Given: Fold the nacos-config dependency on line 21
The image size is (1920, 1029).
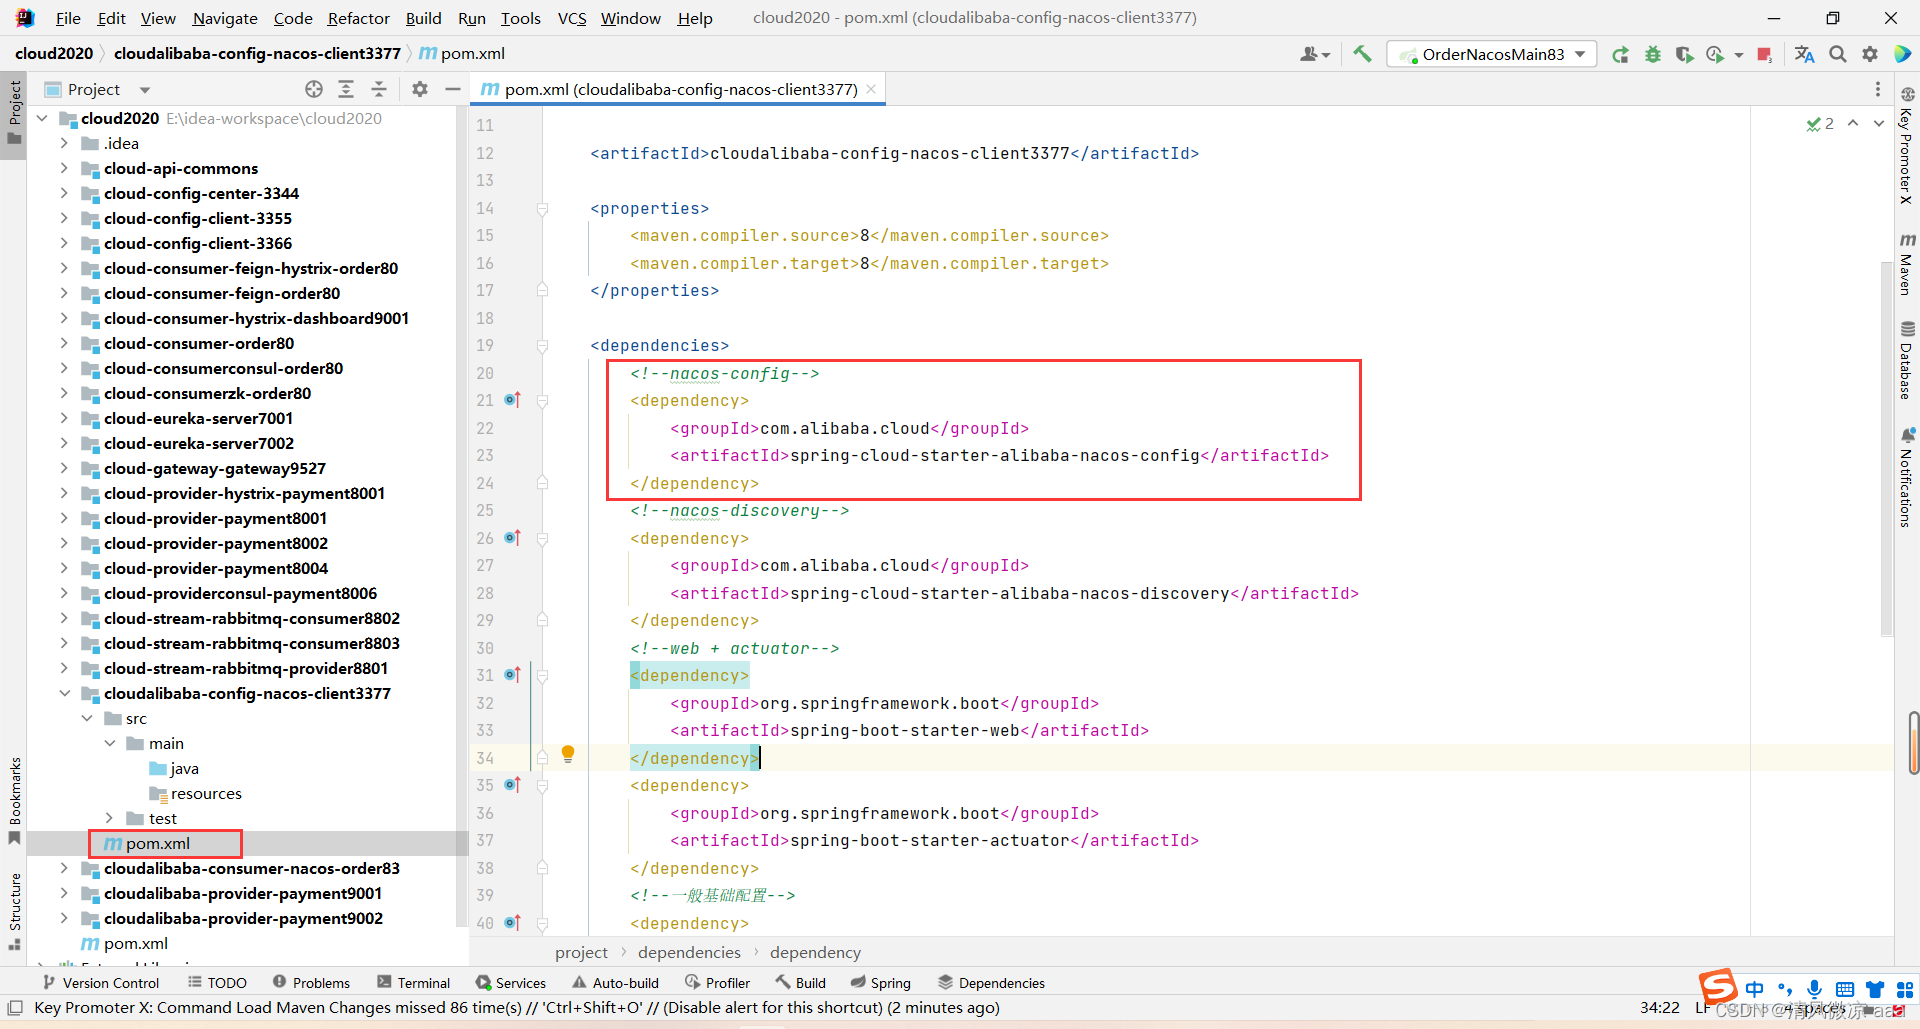Looking at the screenshot, I should pos(542,401).
